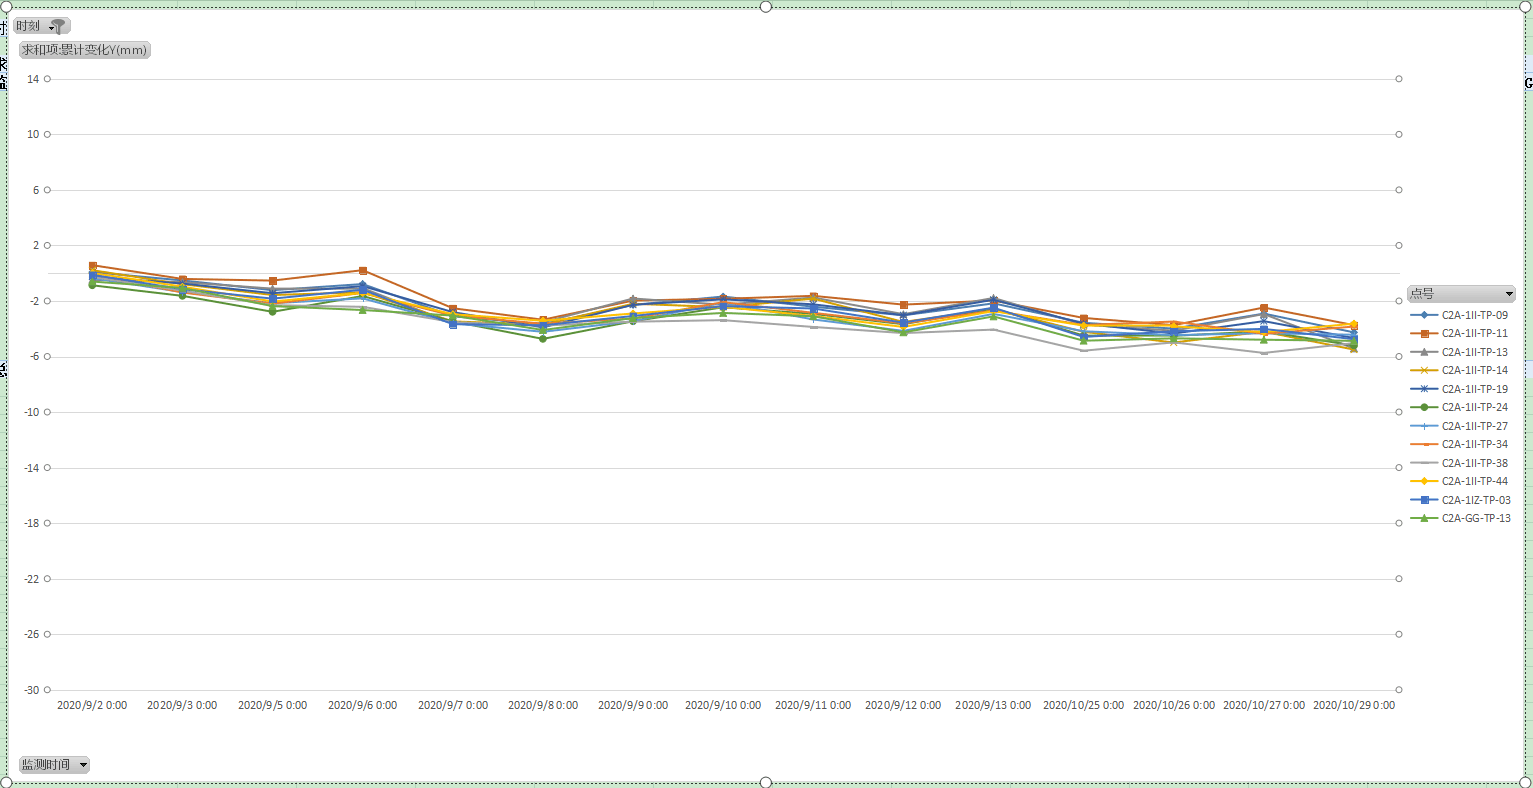The height and width of the screenshot is (788, 1533).
Task: Click the -30 value on vertical axis
Action: [32, 690]
